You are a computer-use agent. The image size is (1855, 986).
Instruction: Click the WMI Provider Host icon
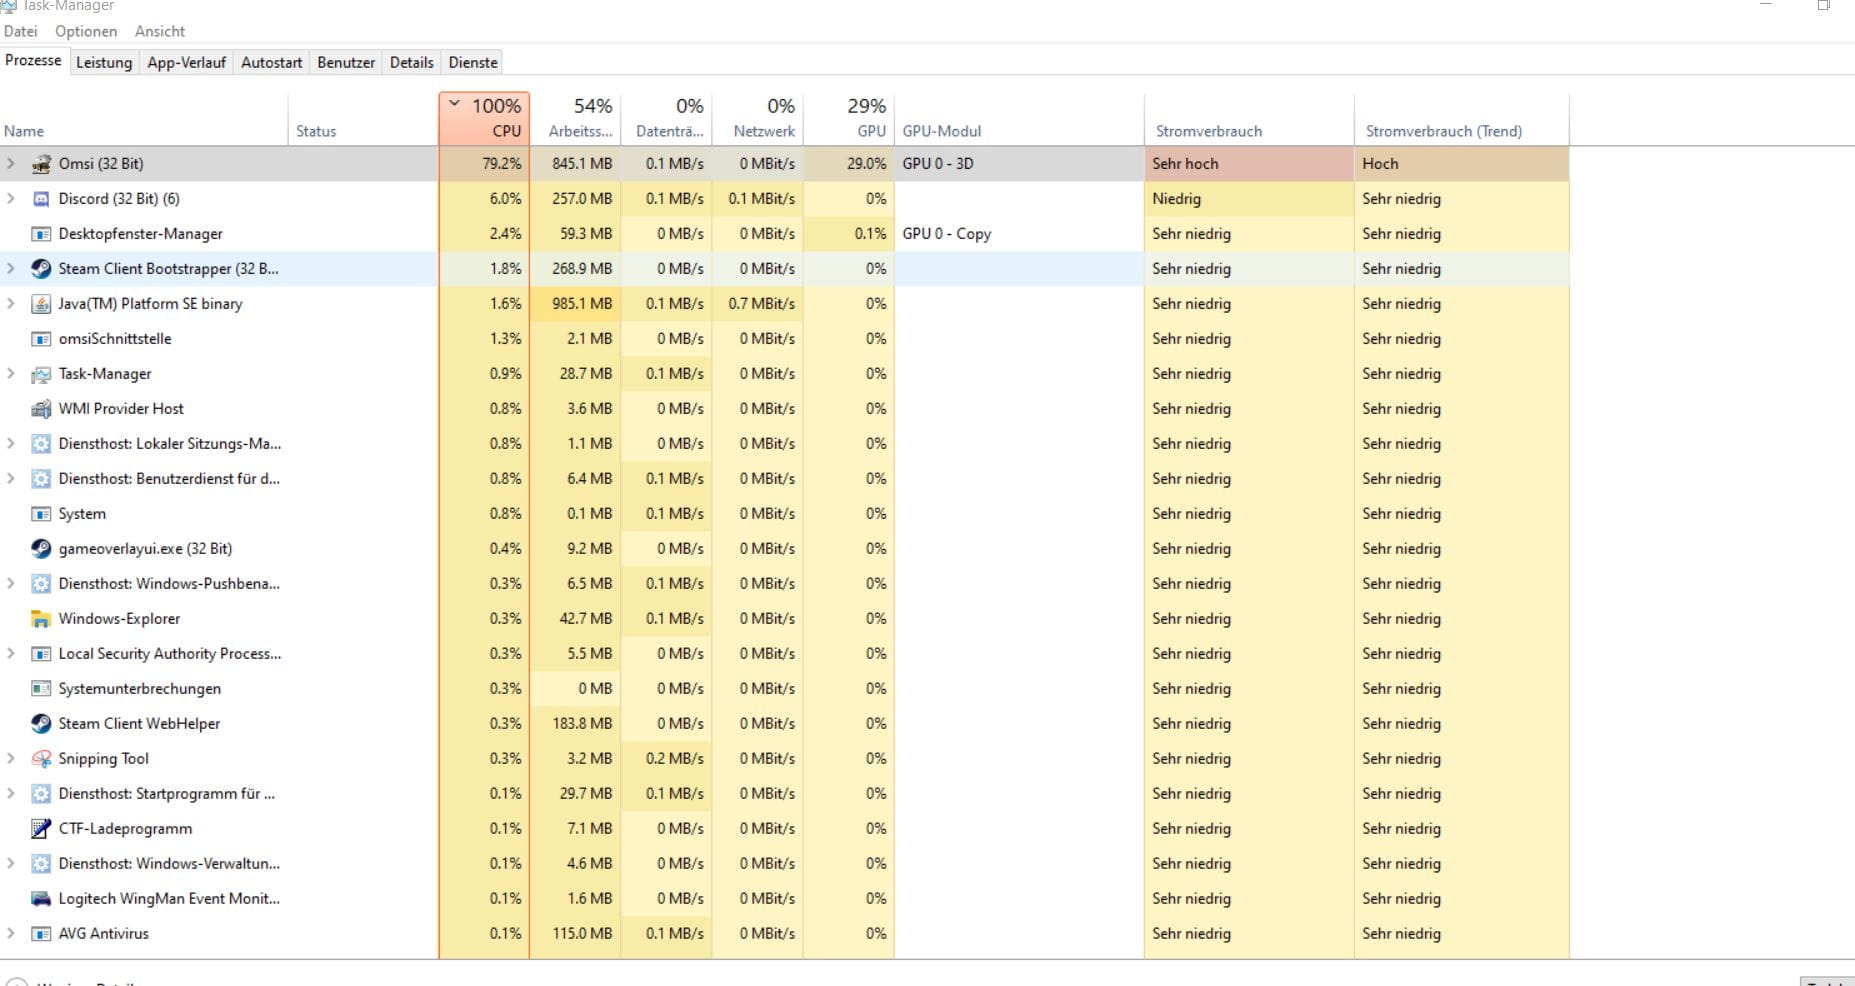[x=41, y=409]
